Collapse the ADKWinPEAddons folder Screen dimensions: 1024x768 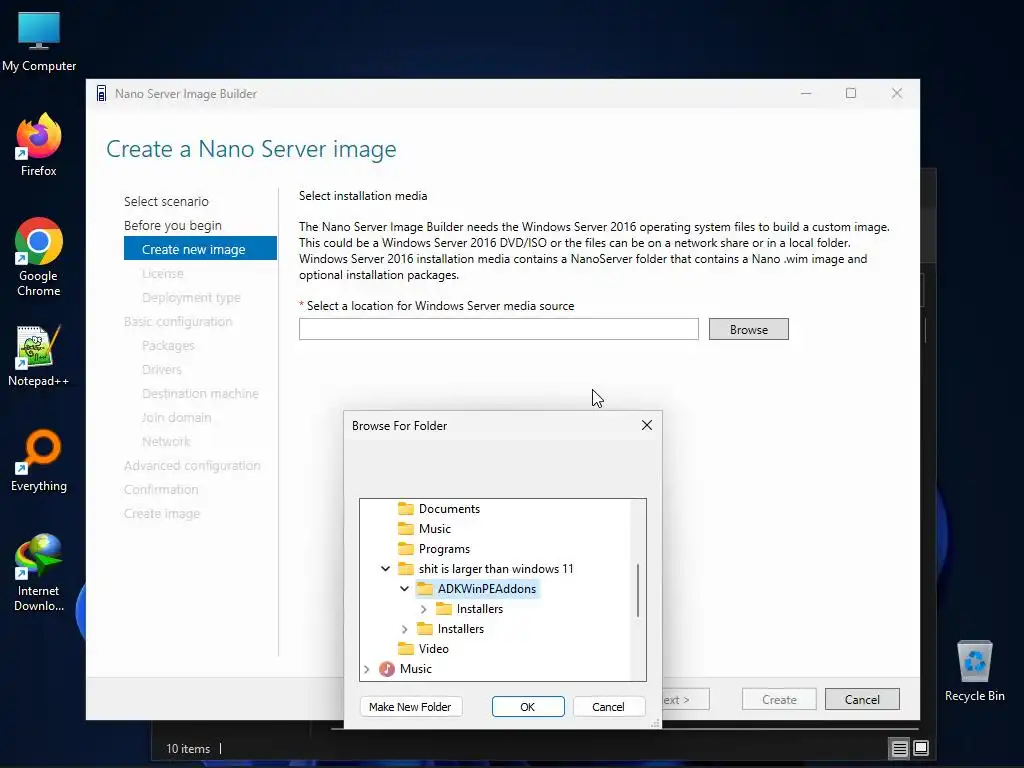point(404,589)
